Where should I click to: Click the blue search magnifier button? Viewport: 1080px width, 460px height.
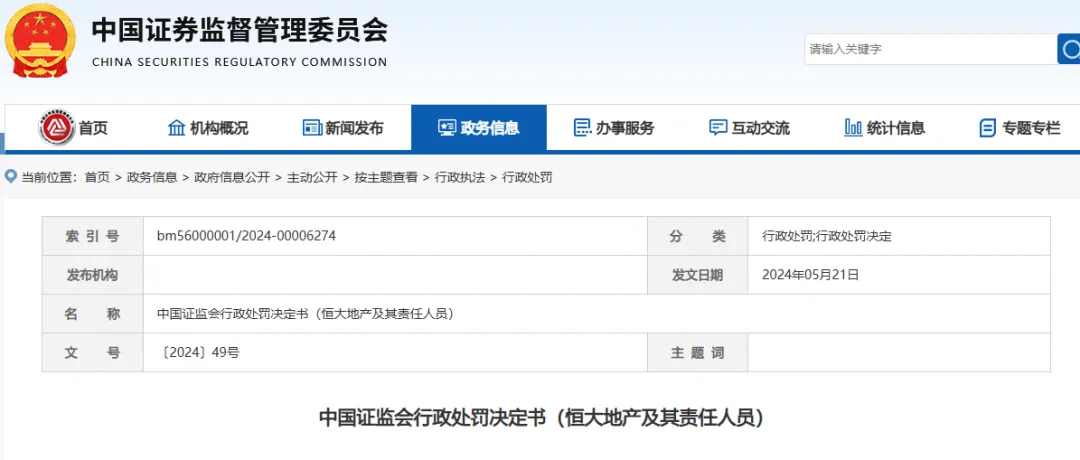tap(1069, 49)
